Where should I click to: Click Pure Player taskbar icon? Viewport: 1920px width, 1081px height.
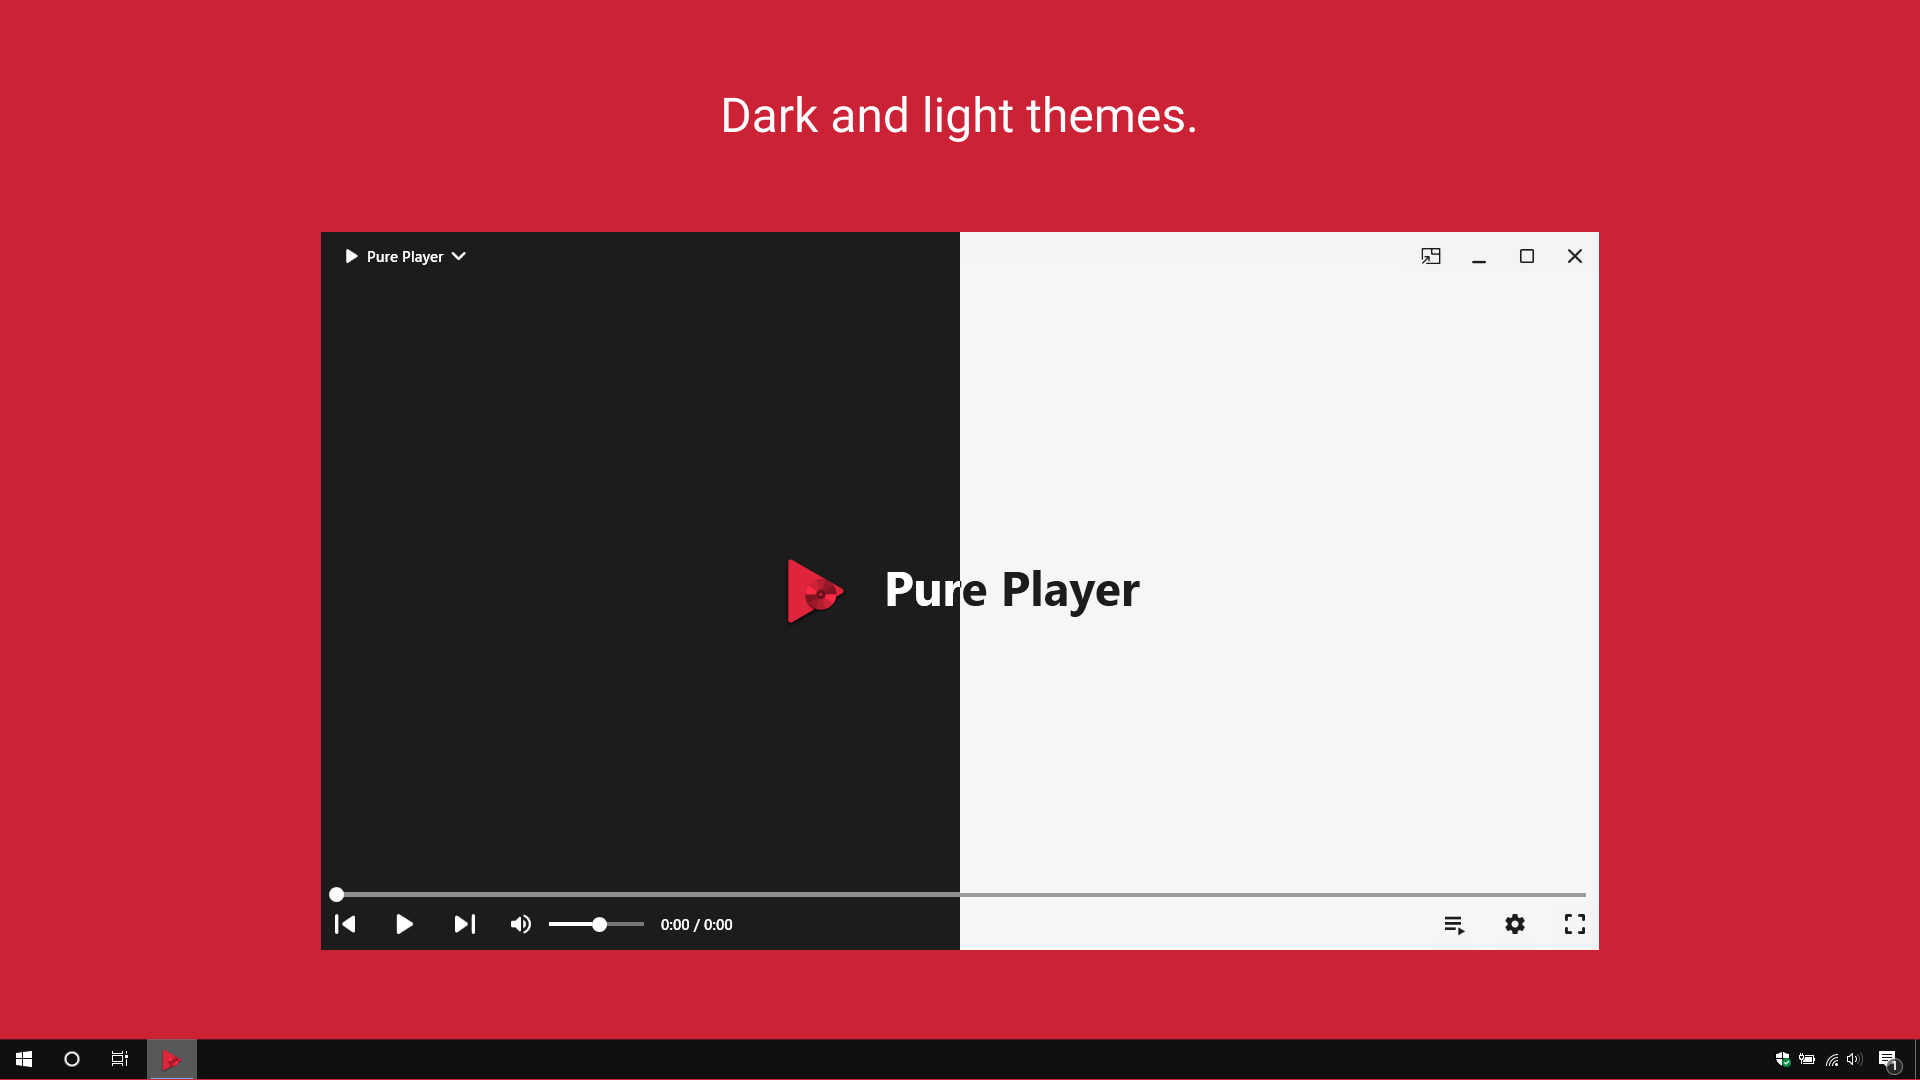(172, 1059)
